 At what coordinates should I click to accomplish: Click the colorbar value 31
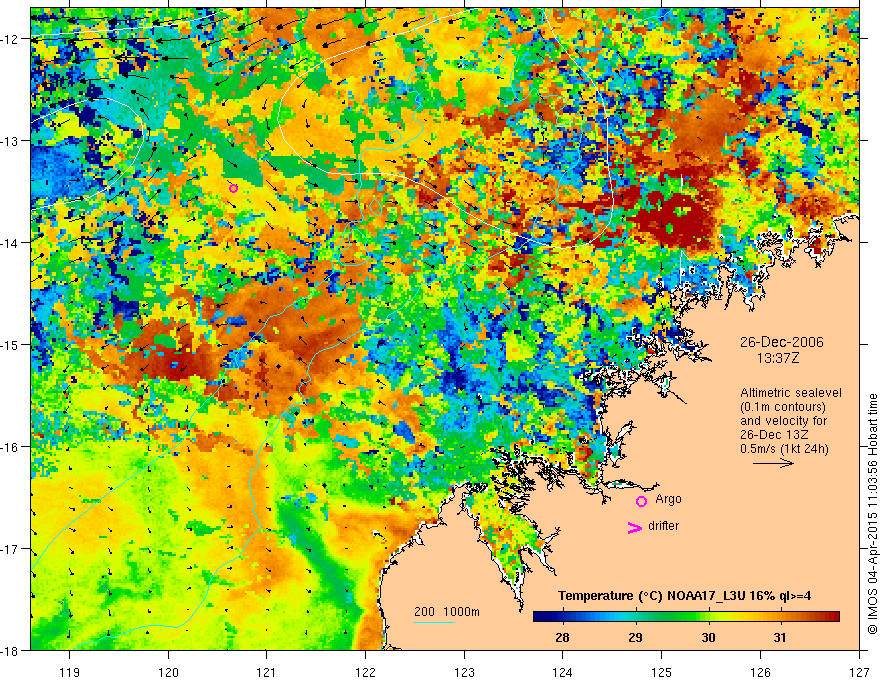pyautogui.click(x=779, y=637)
